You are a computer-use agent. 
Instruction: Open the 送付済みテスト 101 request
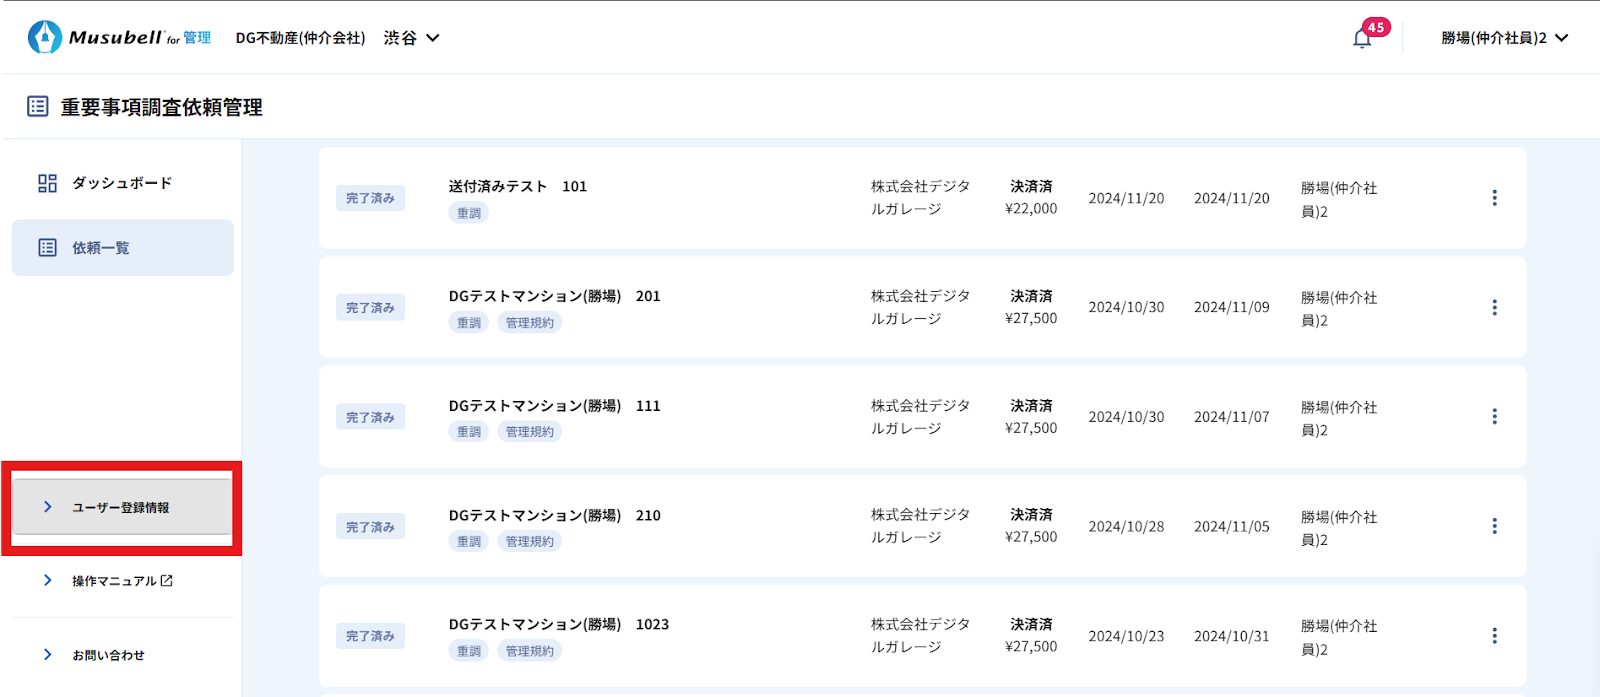517,187
